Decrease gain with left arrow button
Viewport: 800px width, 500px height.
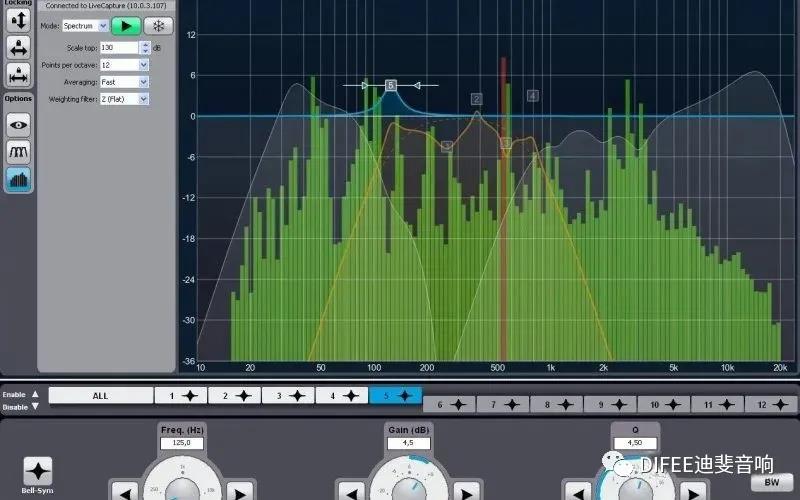point(352,491)
